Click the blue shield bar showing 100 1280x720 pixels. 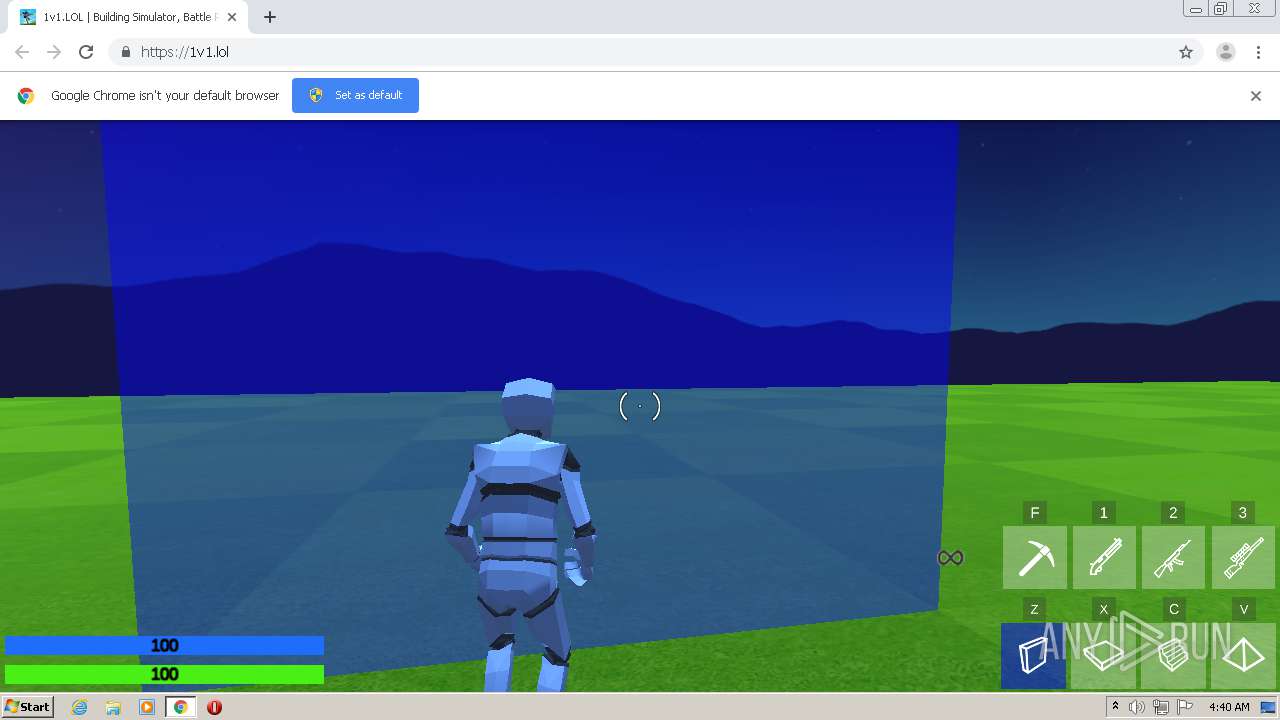(x=164, y=646)
